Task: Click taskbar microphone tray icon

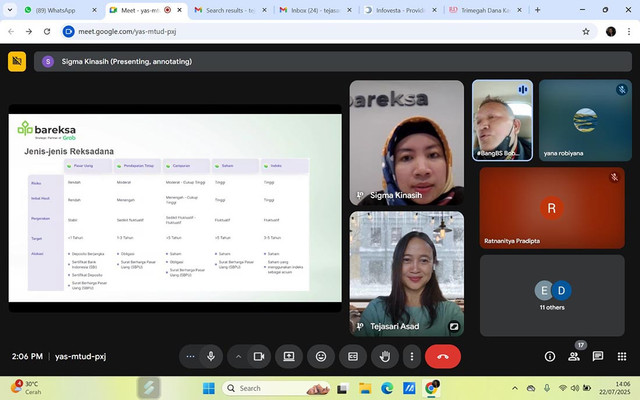Action: click(x=547, y=388)
